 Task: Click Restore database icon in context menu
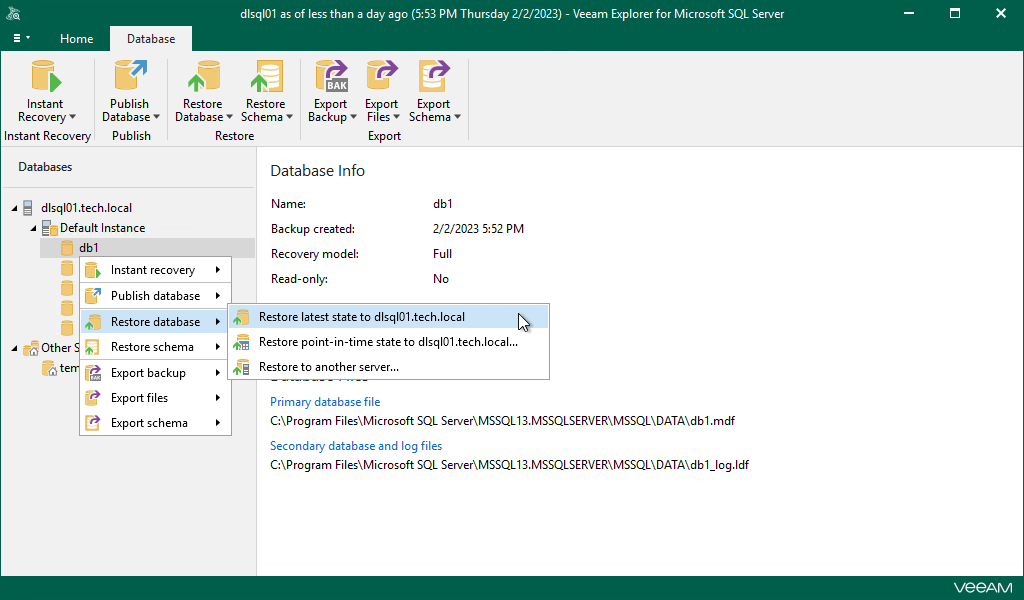[x=93, y=322]
